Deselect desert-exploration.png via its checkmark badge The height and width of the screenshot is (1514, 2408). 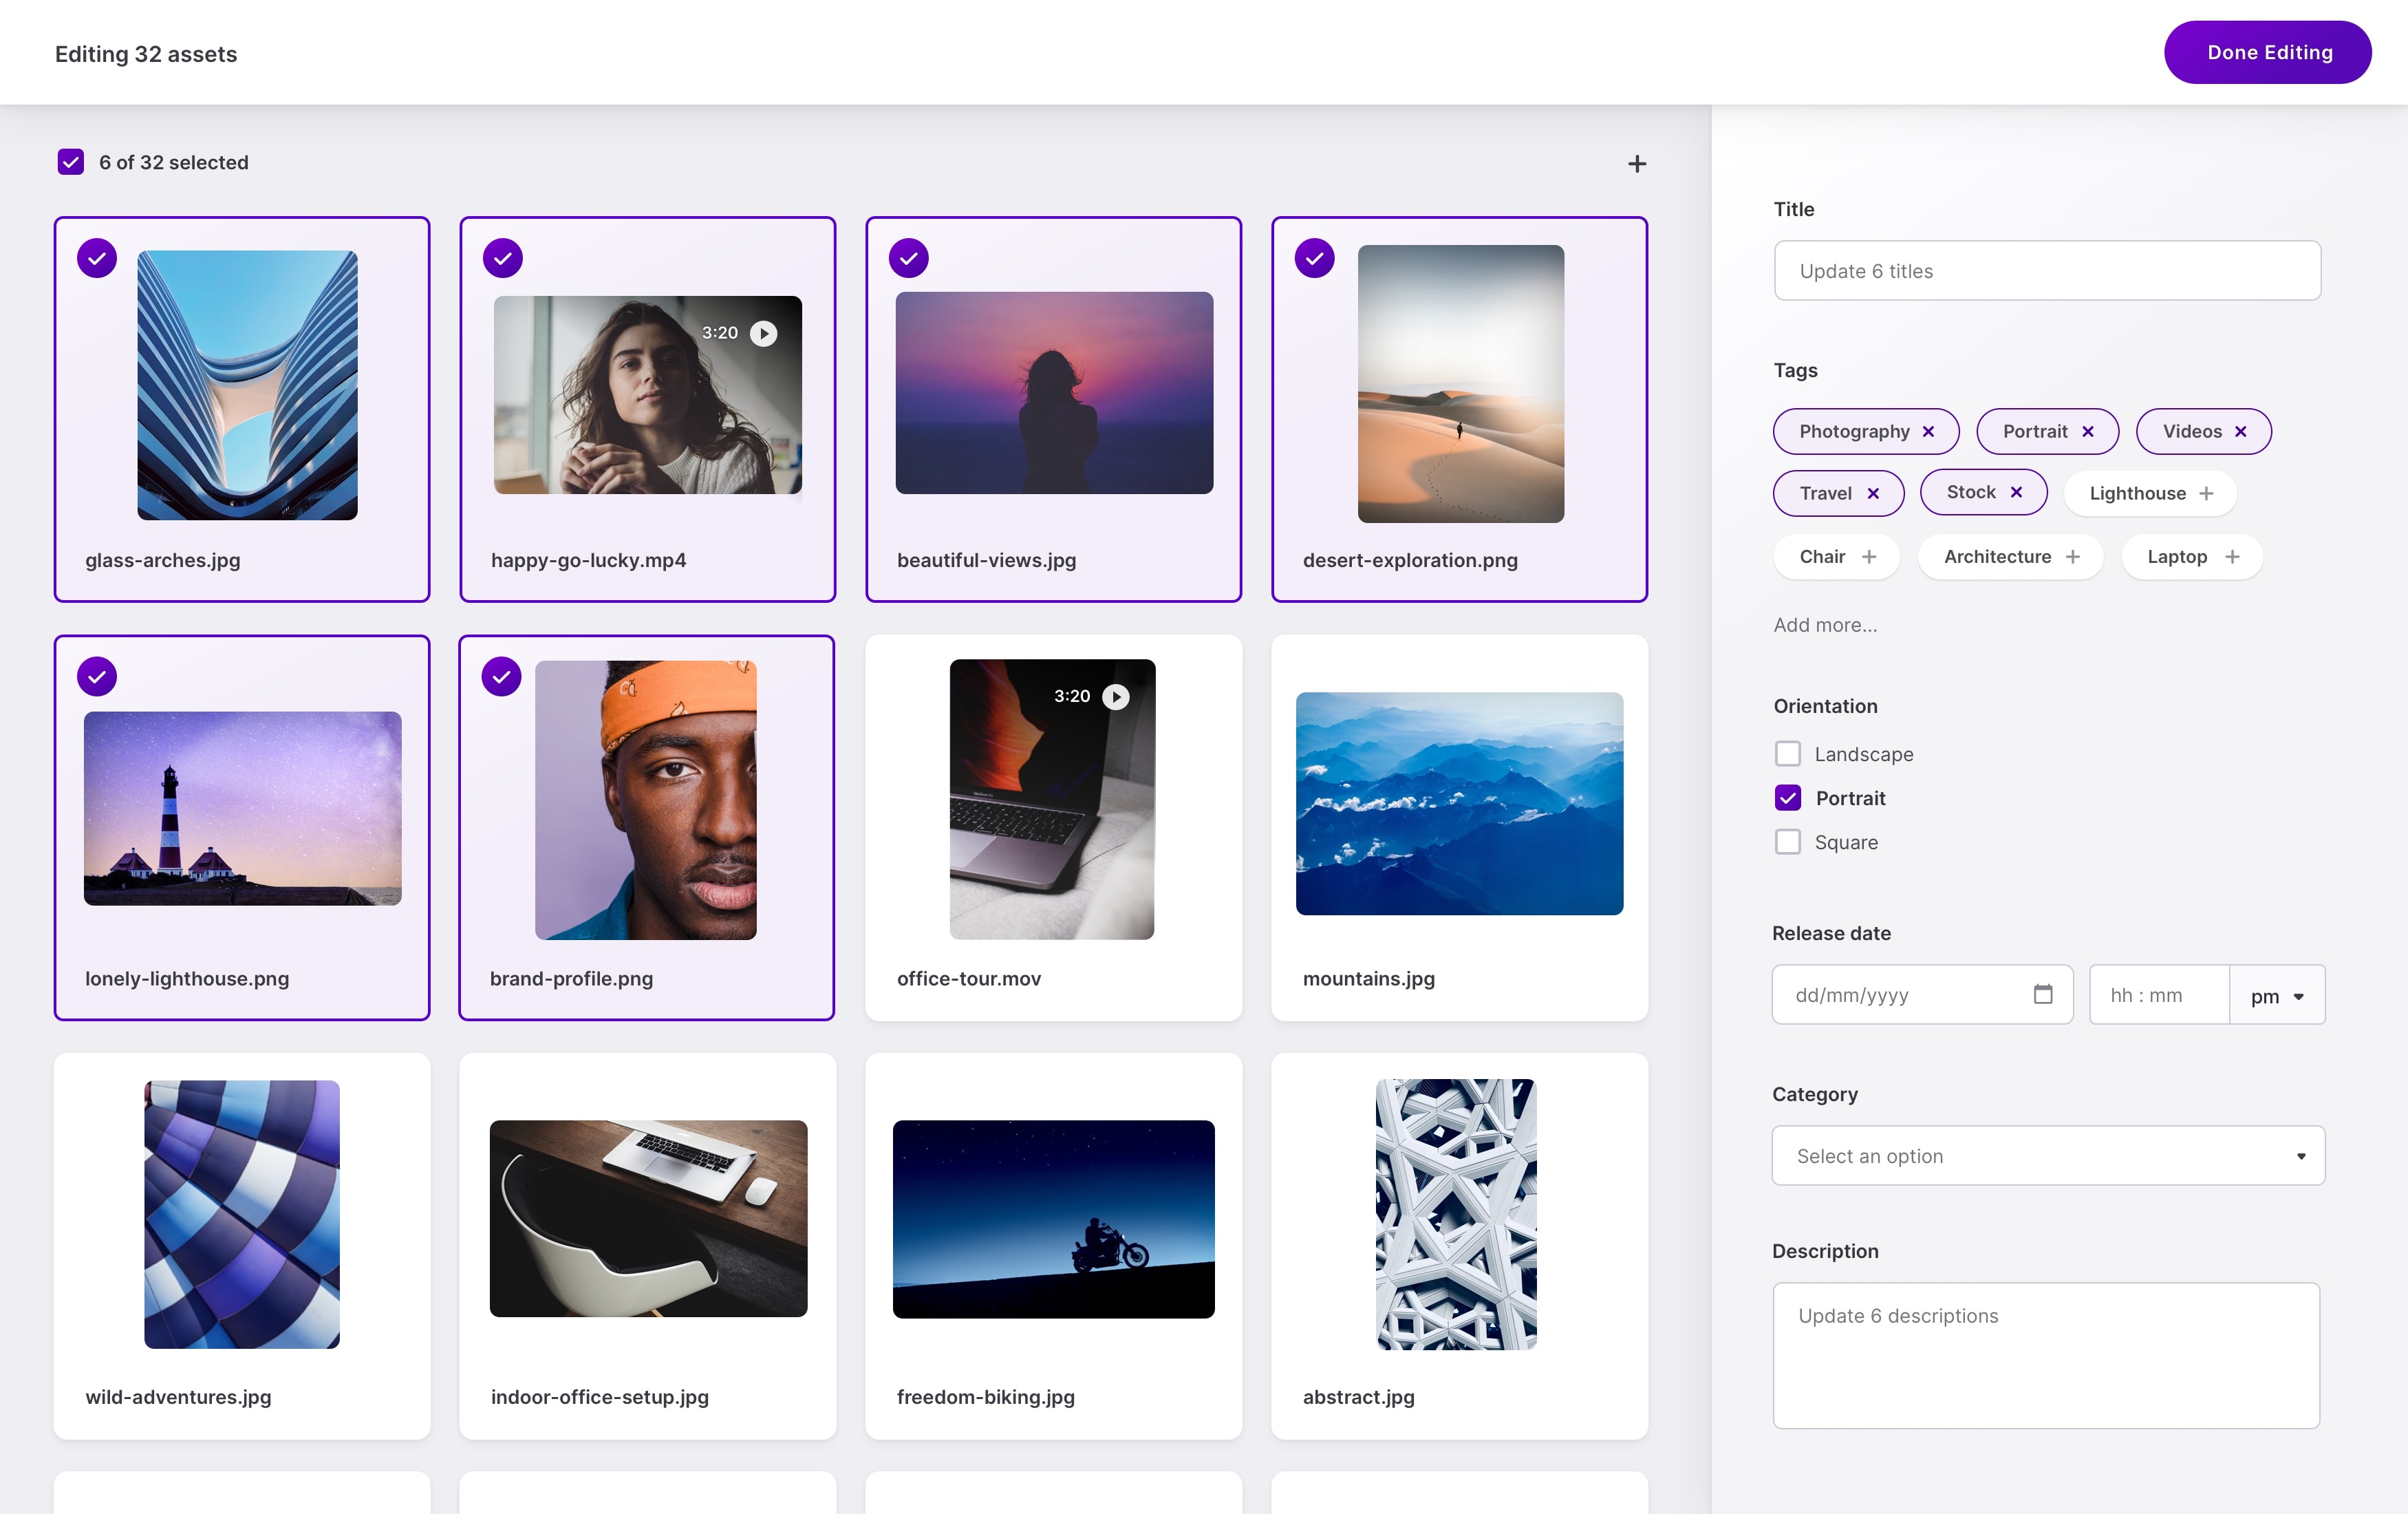pyautogui.click(x=1314, y=257)
